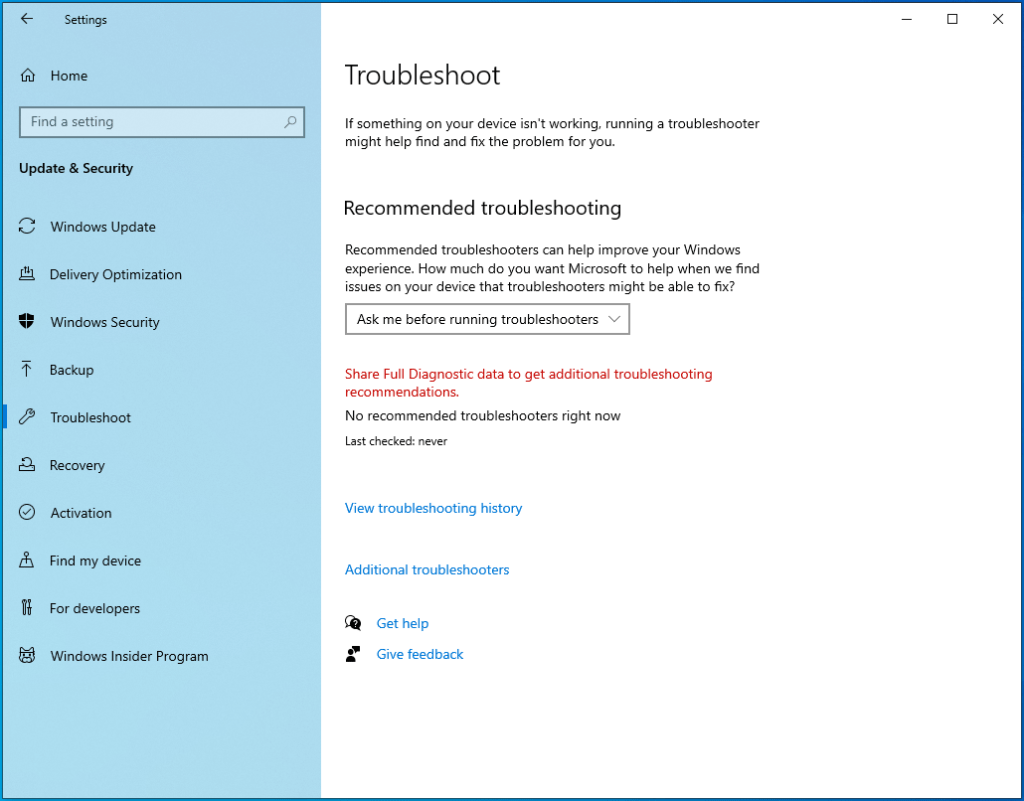1024x801 pixels.
Task: Open the Recovery section
Action: tap(26, 465)
